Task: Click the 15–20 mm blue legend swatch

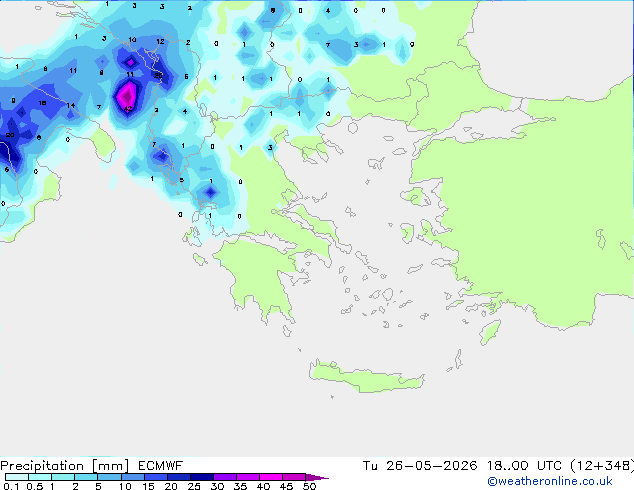Action: [x=156, y=477]
